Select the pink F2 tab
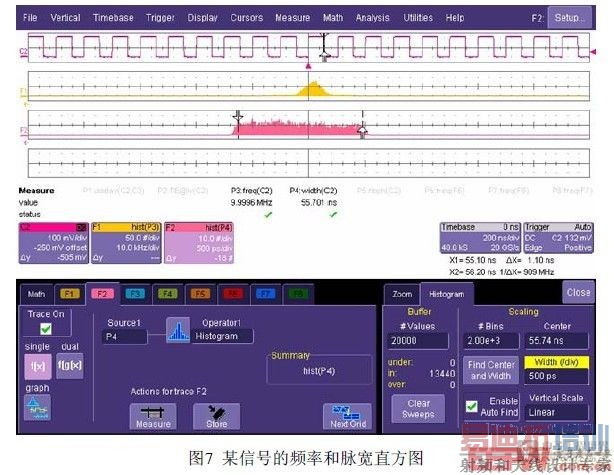Image resolution: width=614 pixels, height=475 pixels. [102, 294]
